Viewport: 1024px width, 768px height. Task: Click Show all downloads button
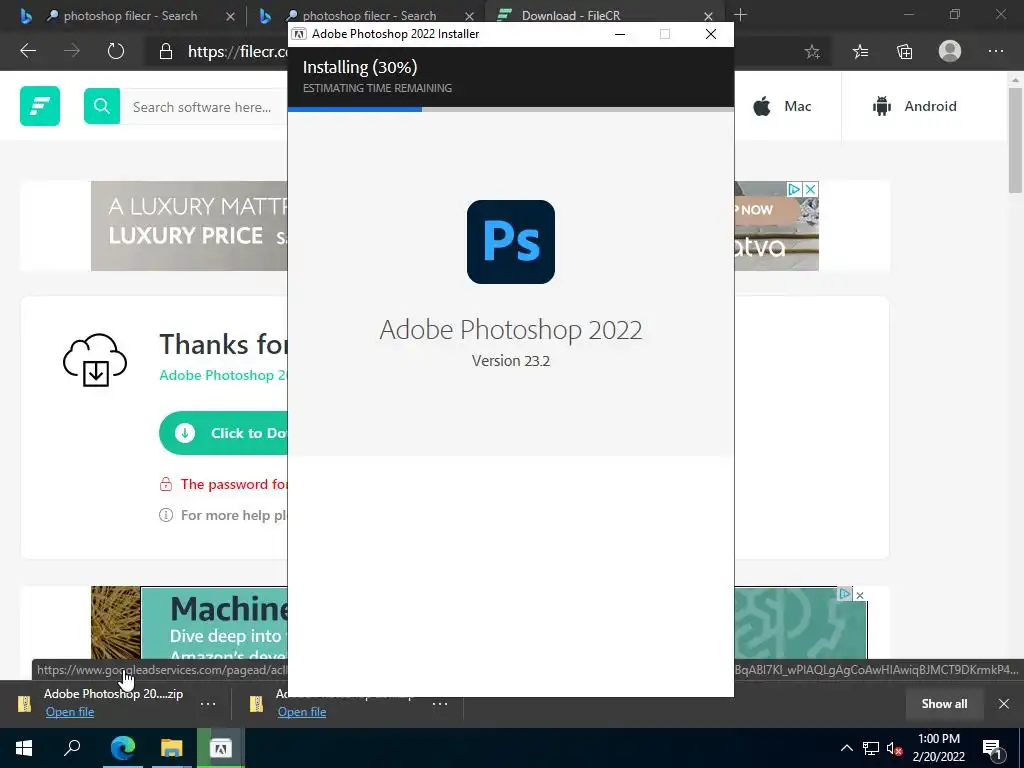tap(944, 704)
